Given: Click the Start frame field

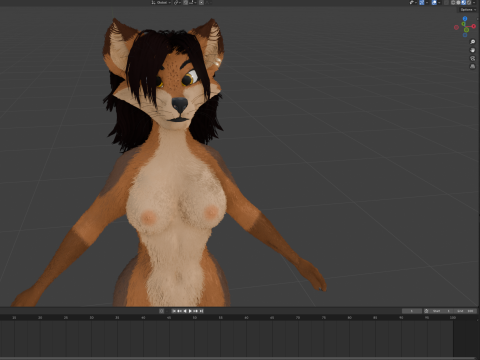Looking at the screenshot, I should coord(441,311).
